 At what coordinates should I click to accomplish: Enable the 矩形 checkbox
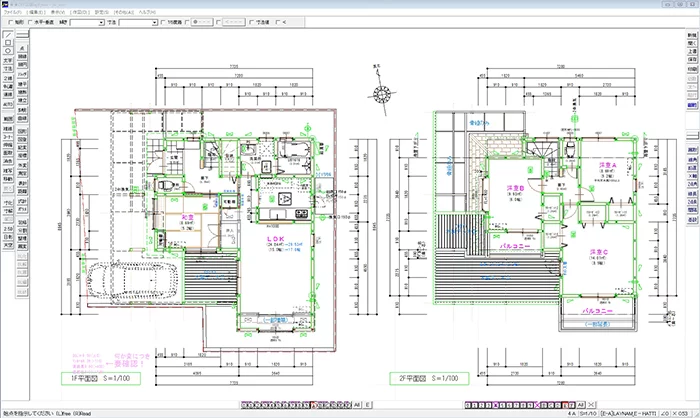pos(9,20)
